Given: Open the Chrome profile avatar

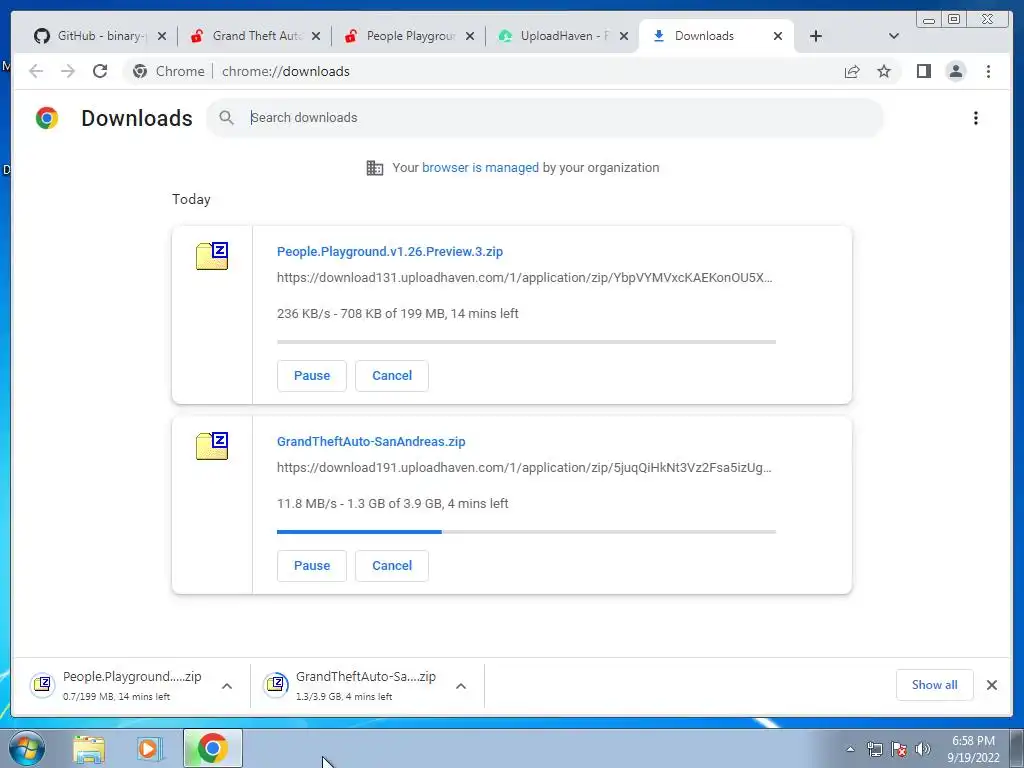Looking at the screenshot, I should tap(955, 71).
